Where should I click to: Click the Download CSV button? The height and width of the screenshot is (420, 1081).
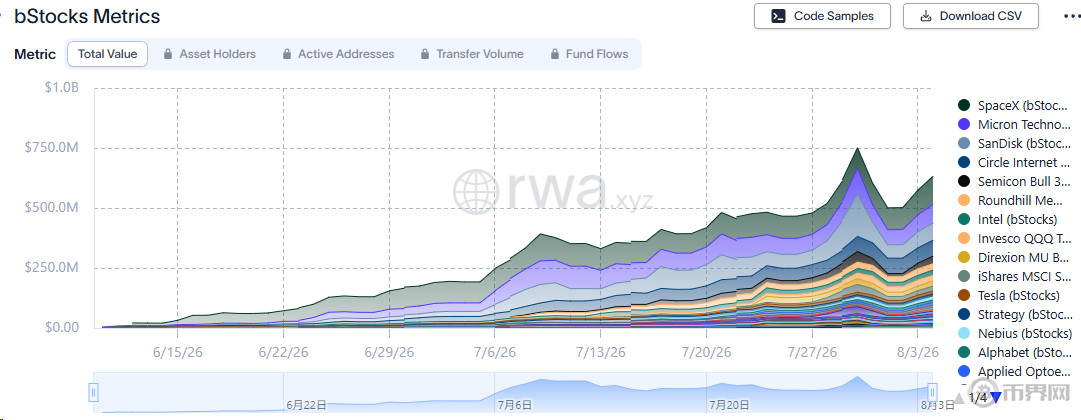coord(971,16)
